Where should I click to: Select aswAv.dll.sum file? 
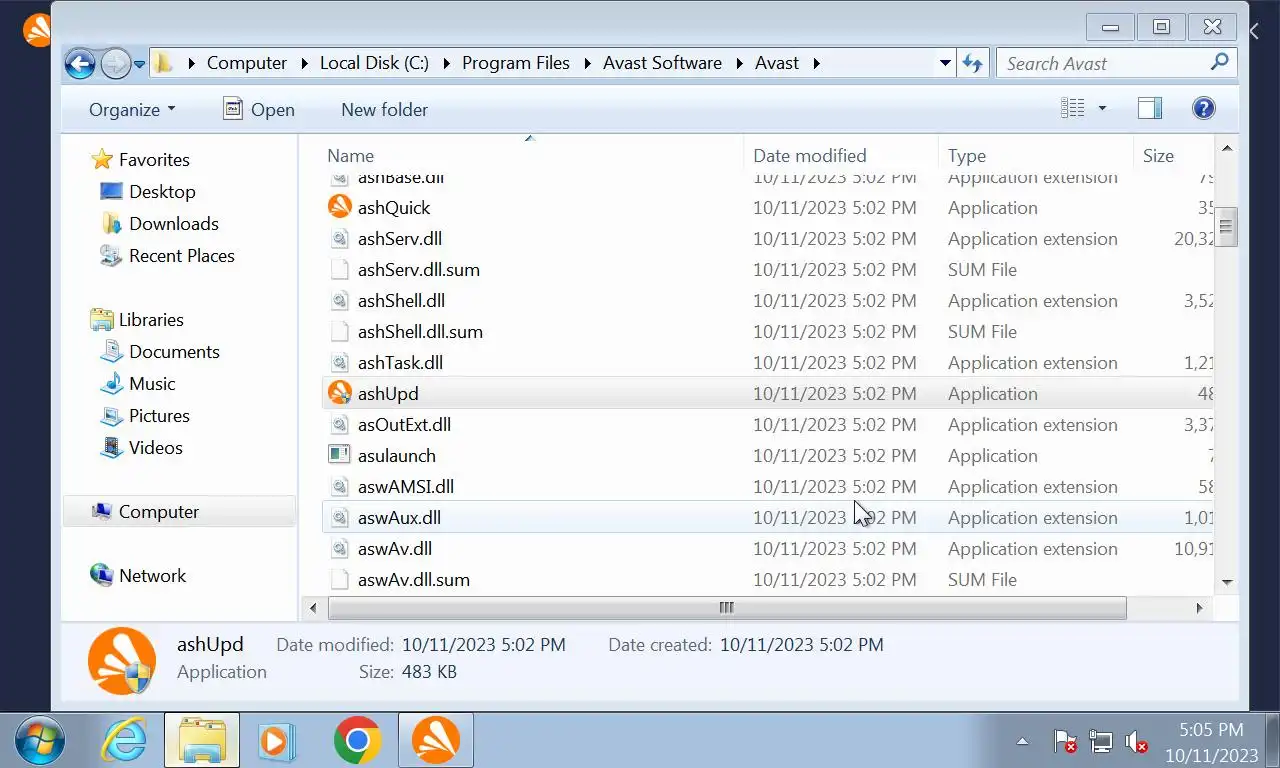[x=414, y=579]
